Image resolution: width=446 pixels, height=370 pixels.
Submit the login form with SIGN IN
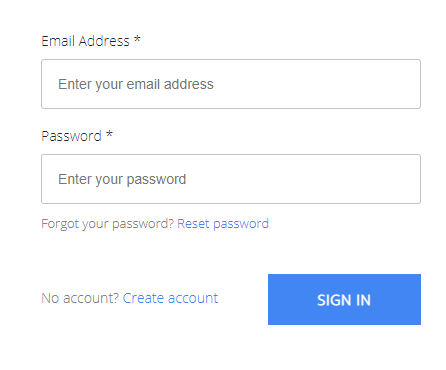pos(344,299)
